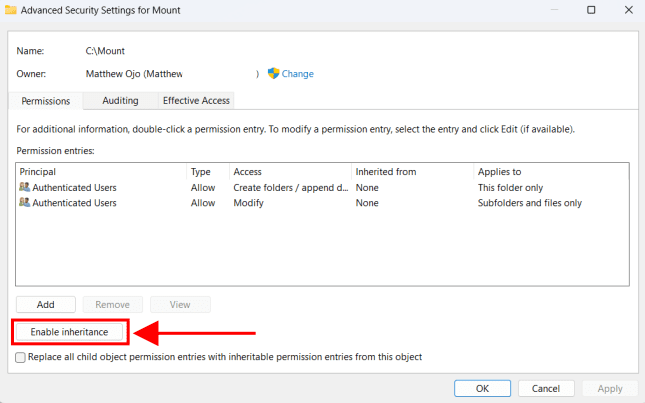Click the Change owner link
The height and width of the screenshot is (403, 645).
pyautogui.click(x=297, y=74)
